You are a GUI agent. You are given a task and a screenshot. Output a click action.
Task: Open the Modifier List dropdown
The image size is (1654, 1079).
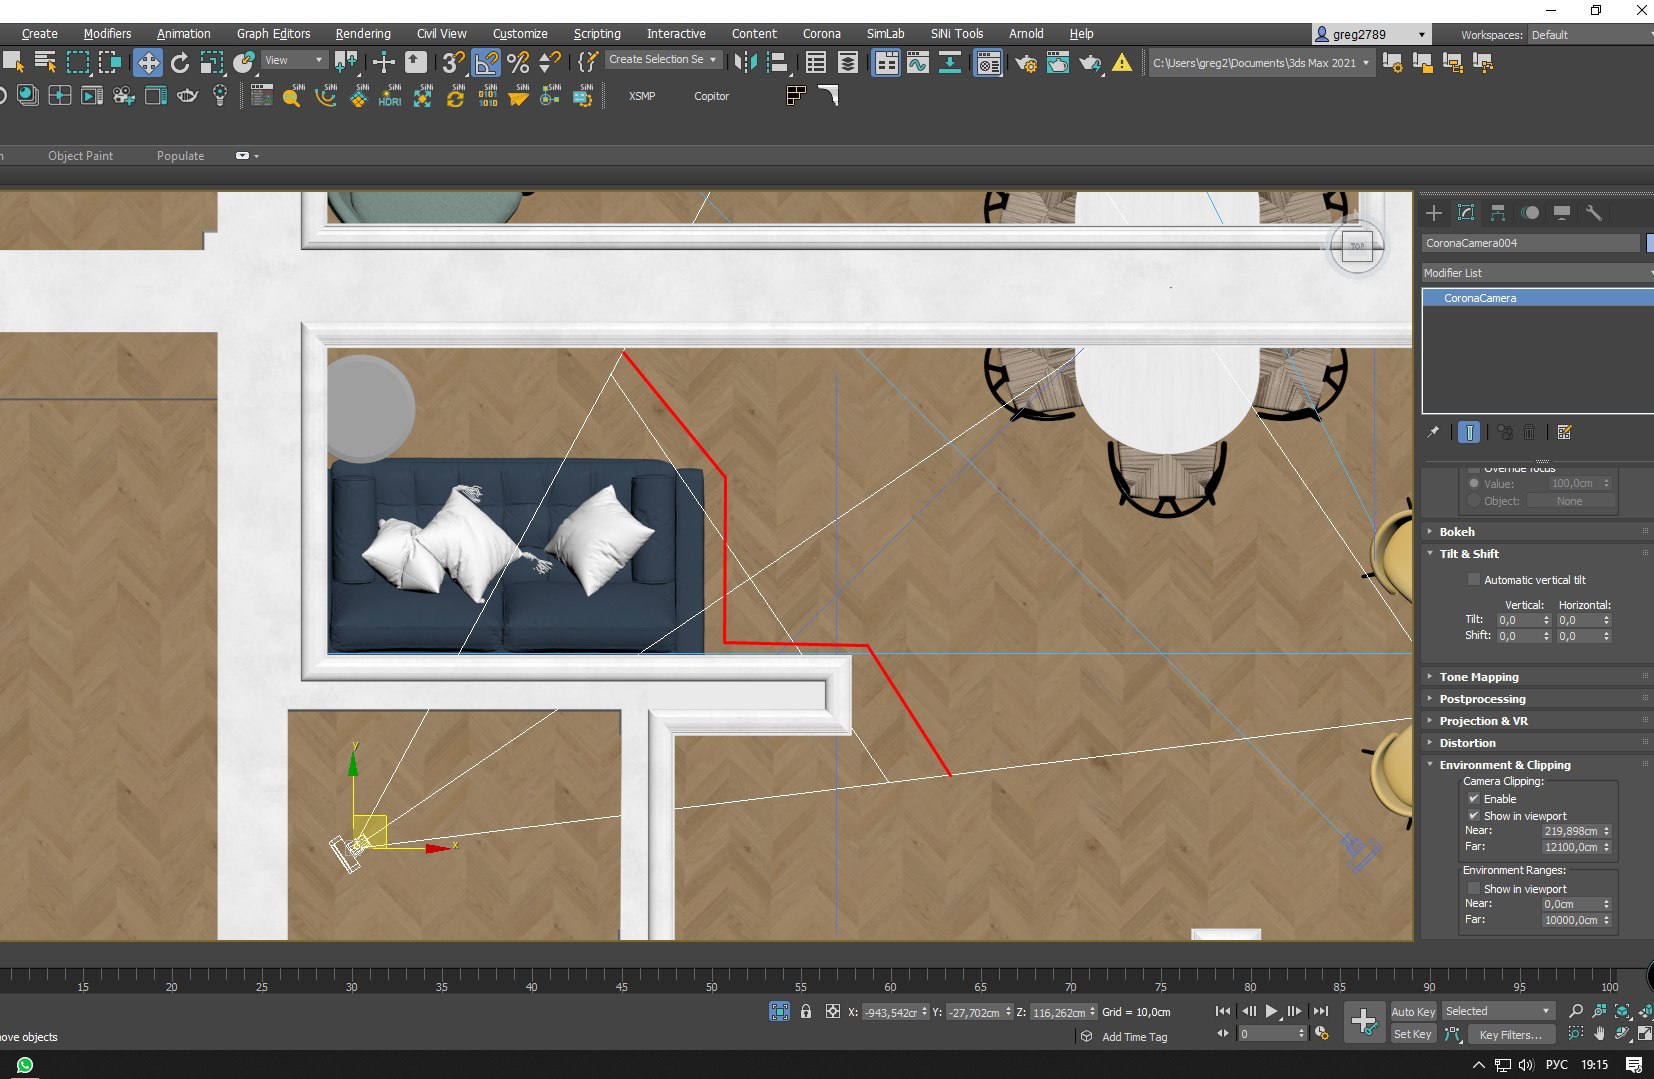pyautogui.click(x=1537, y=272)
